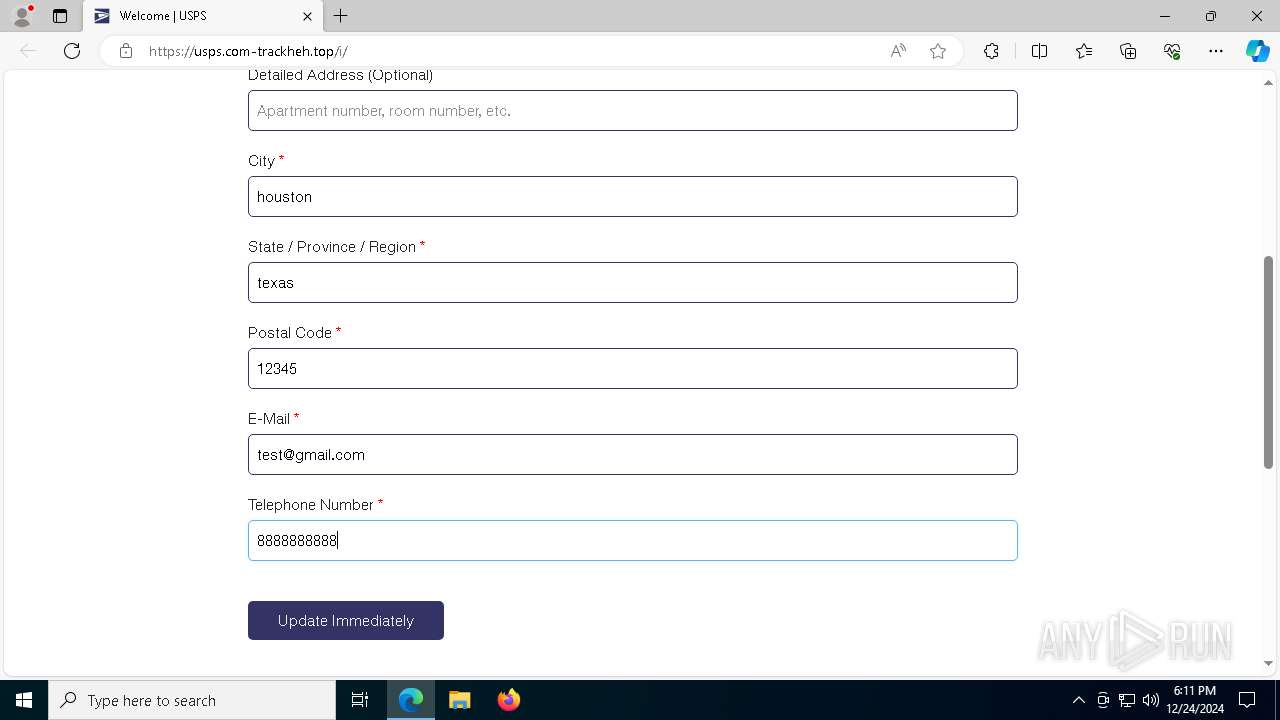Edit the Postal Code field
This screenshot has width=1280, height=720.
[x=633, y=368]
